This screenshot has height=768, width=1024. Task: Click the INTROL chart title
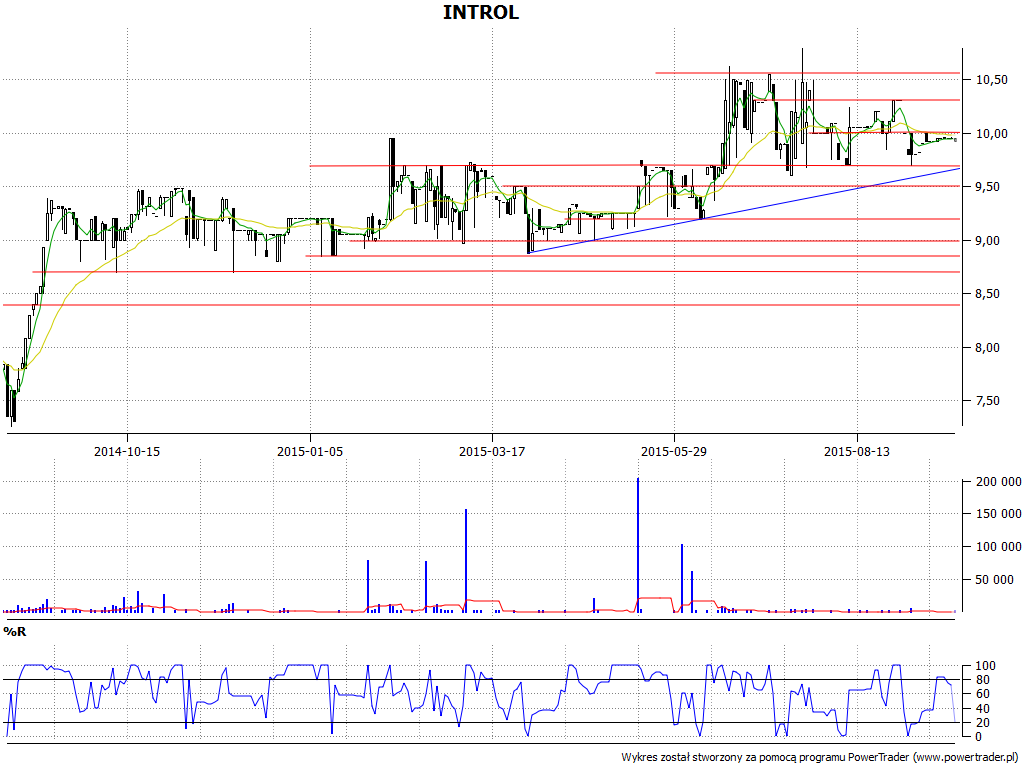pos(481,12)
